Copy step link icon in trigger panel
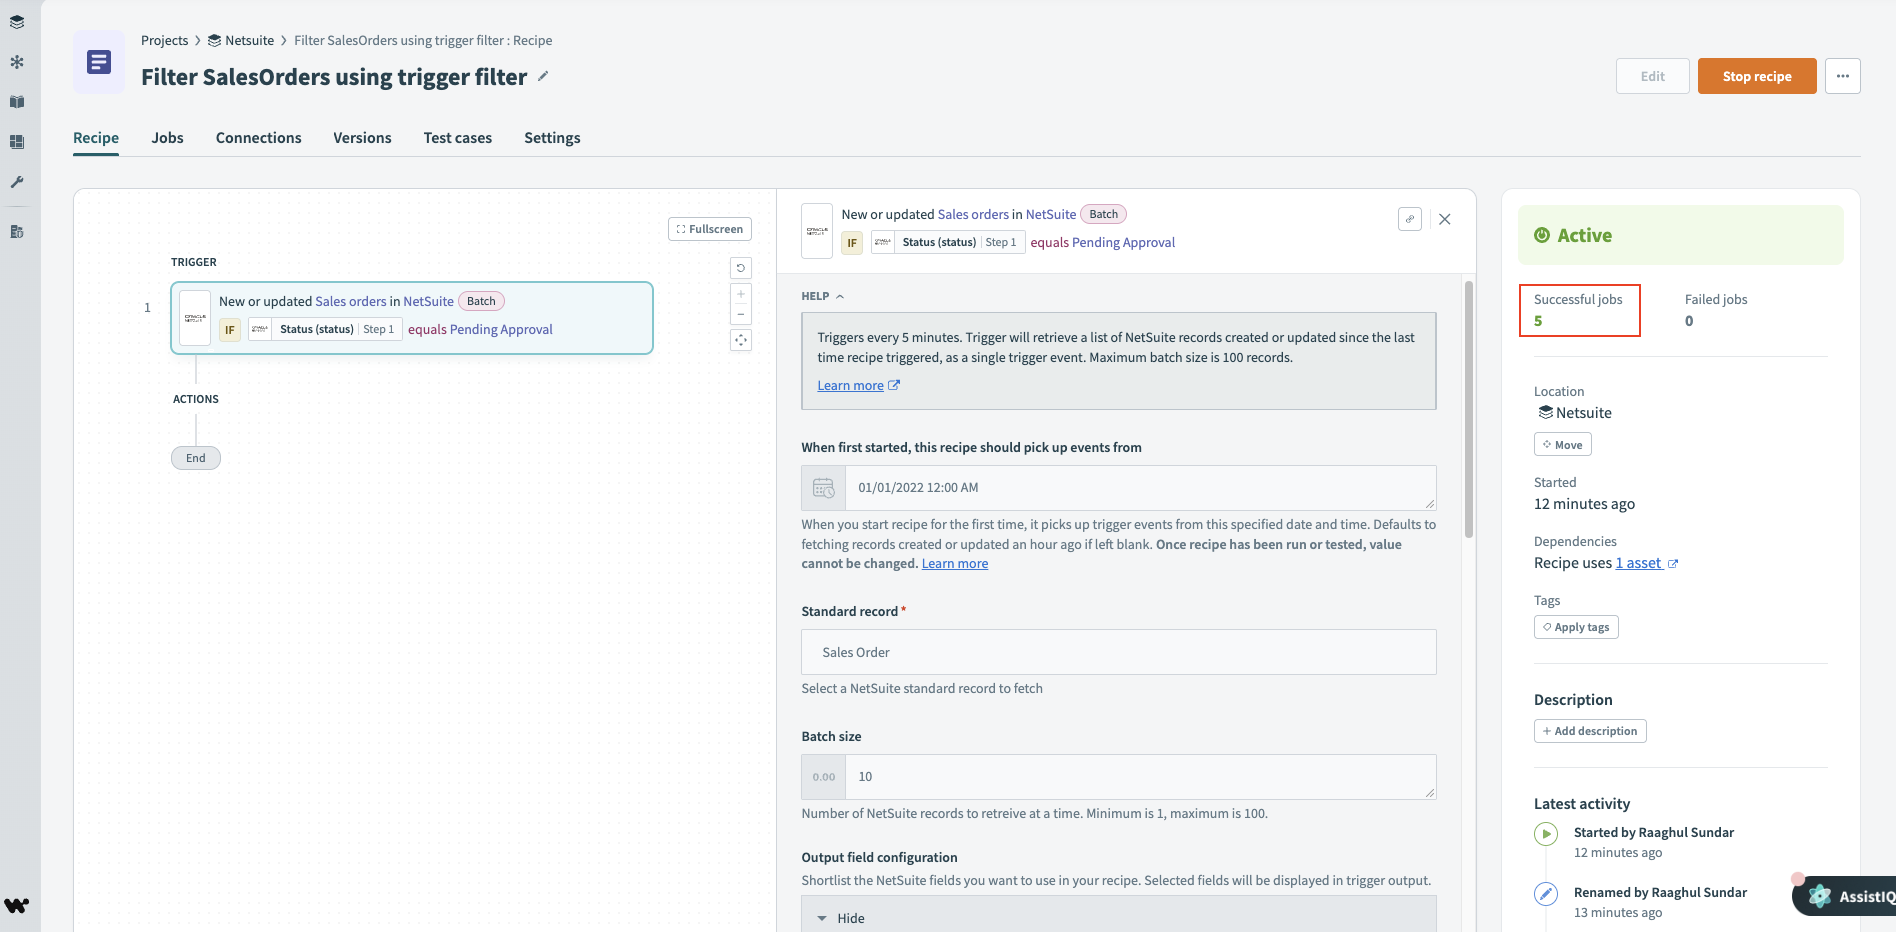1896x932 pixels. tap(1409, 219)
